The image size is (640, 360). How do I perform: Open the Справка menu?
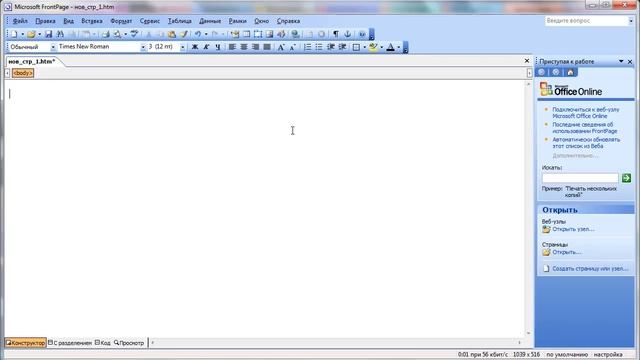289,21
